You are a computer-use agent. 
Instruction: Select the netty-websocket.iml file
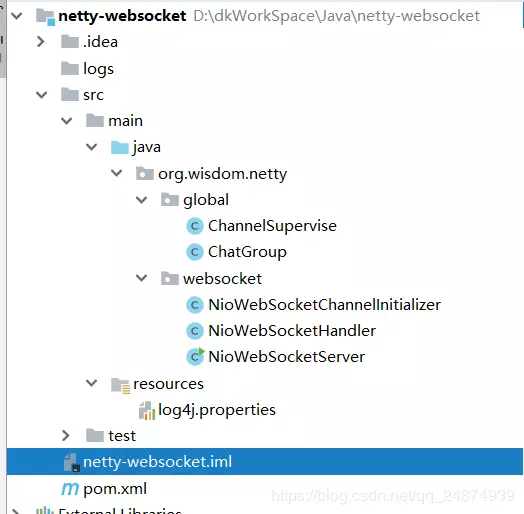pos(265,462)
